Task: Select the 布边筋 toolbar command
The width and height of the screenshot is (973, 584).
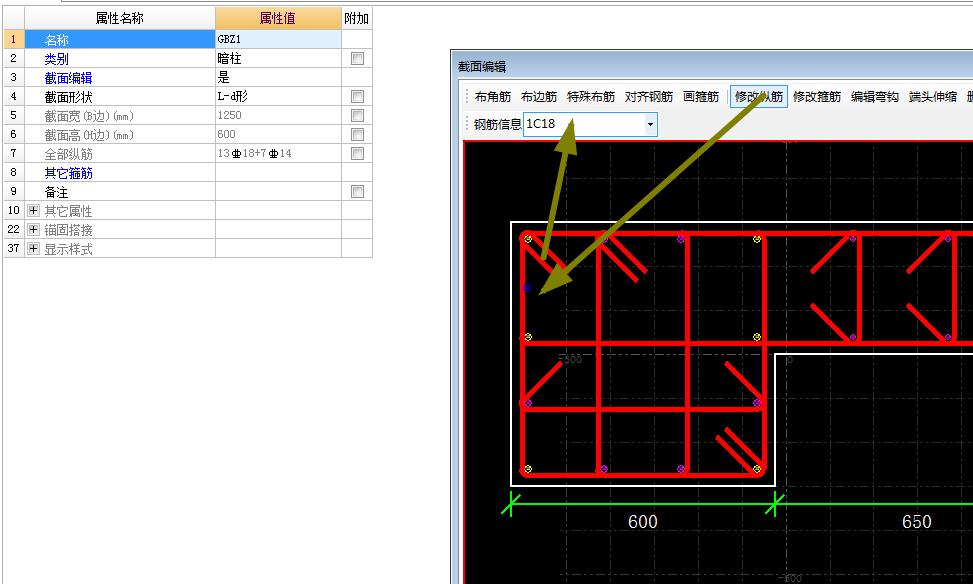Action: pyautogui.click(x=539, y=97)
